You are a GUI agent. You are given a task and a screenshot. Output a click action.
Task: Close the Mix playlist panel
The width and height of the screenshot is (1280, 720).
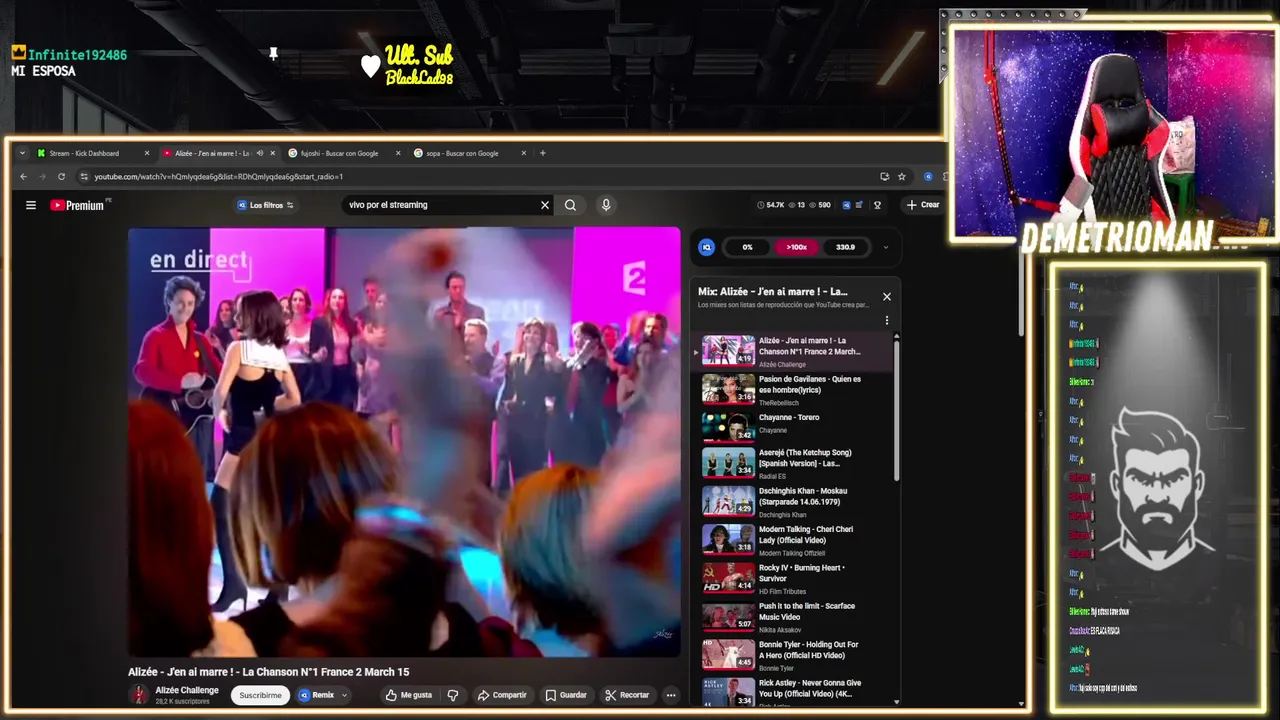[886, 296]
